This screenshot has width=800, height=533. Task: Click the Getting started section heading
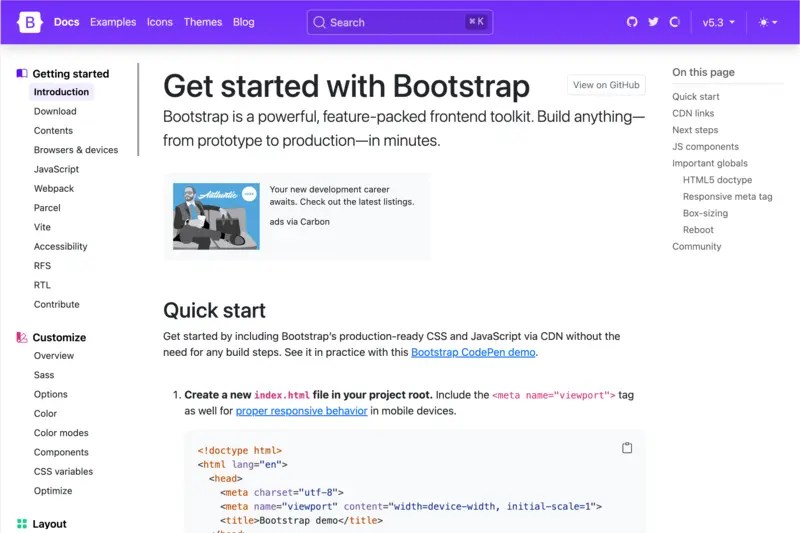point(70,73)
